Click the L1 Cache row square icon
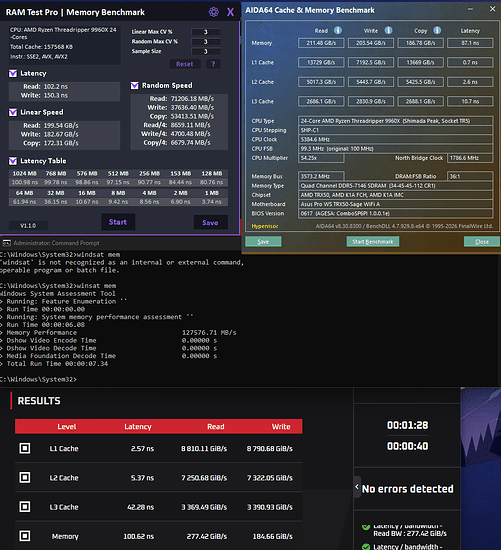The width and height of the screenshot is (501, 550). (x=25, y=448)
